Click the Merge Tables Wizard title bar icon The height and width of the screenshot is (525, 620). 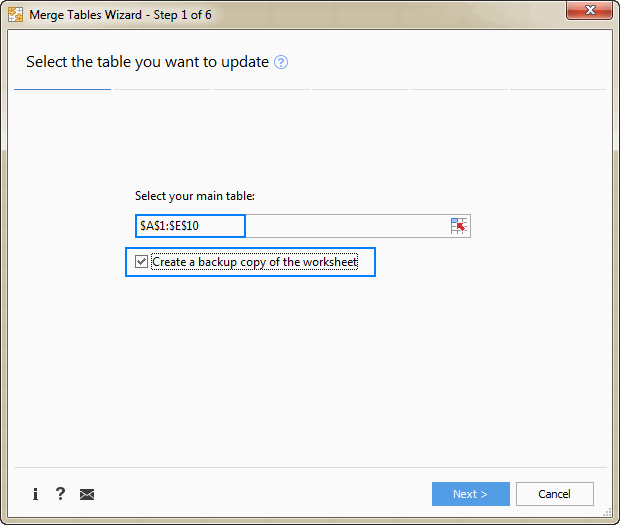[x=16, y=14]
